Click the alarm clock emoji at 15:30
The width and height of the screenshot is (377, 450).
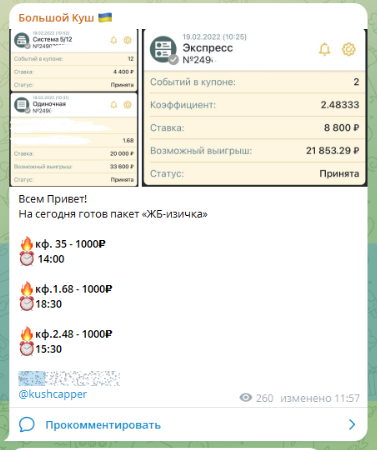click(27, 349)
